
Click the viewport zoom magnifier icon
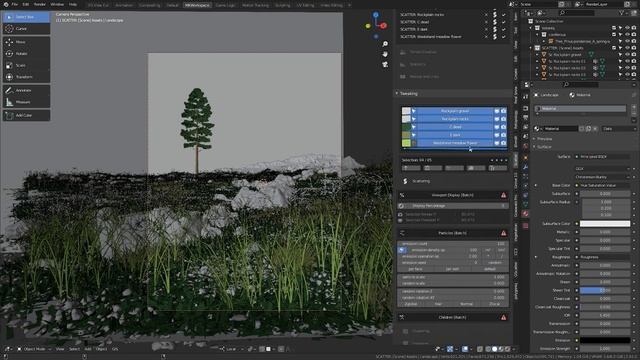(x=385, y=44)
